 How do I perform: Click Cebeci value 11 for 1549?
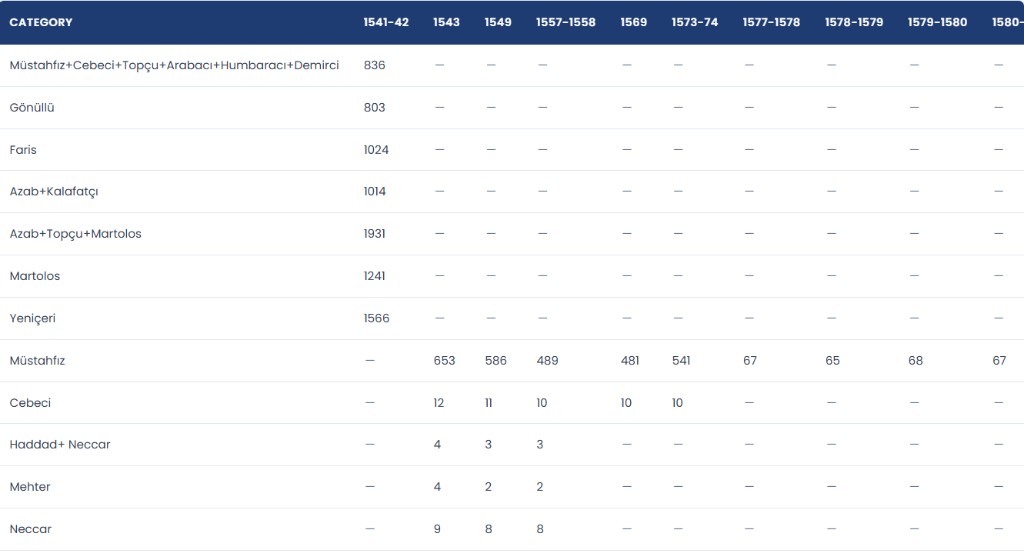(x=488, y=403)
